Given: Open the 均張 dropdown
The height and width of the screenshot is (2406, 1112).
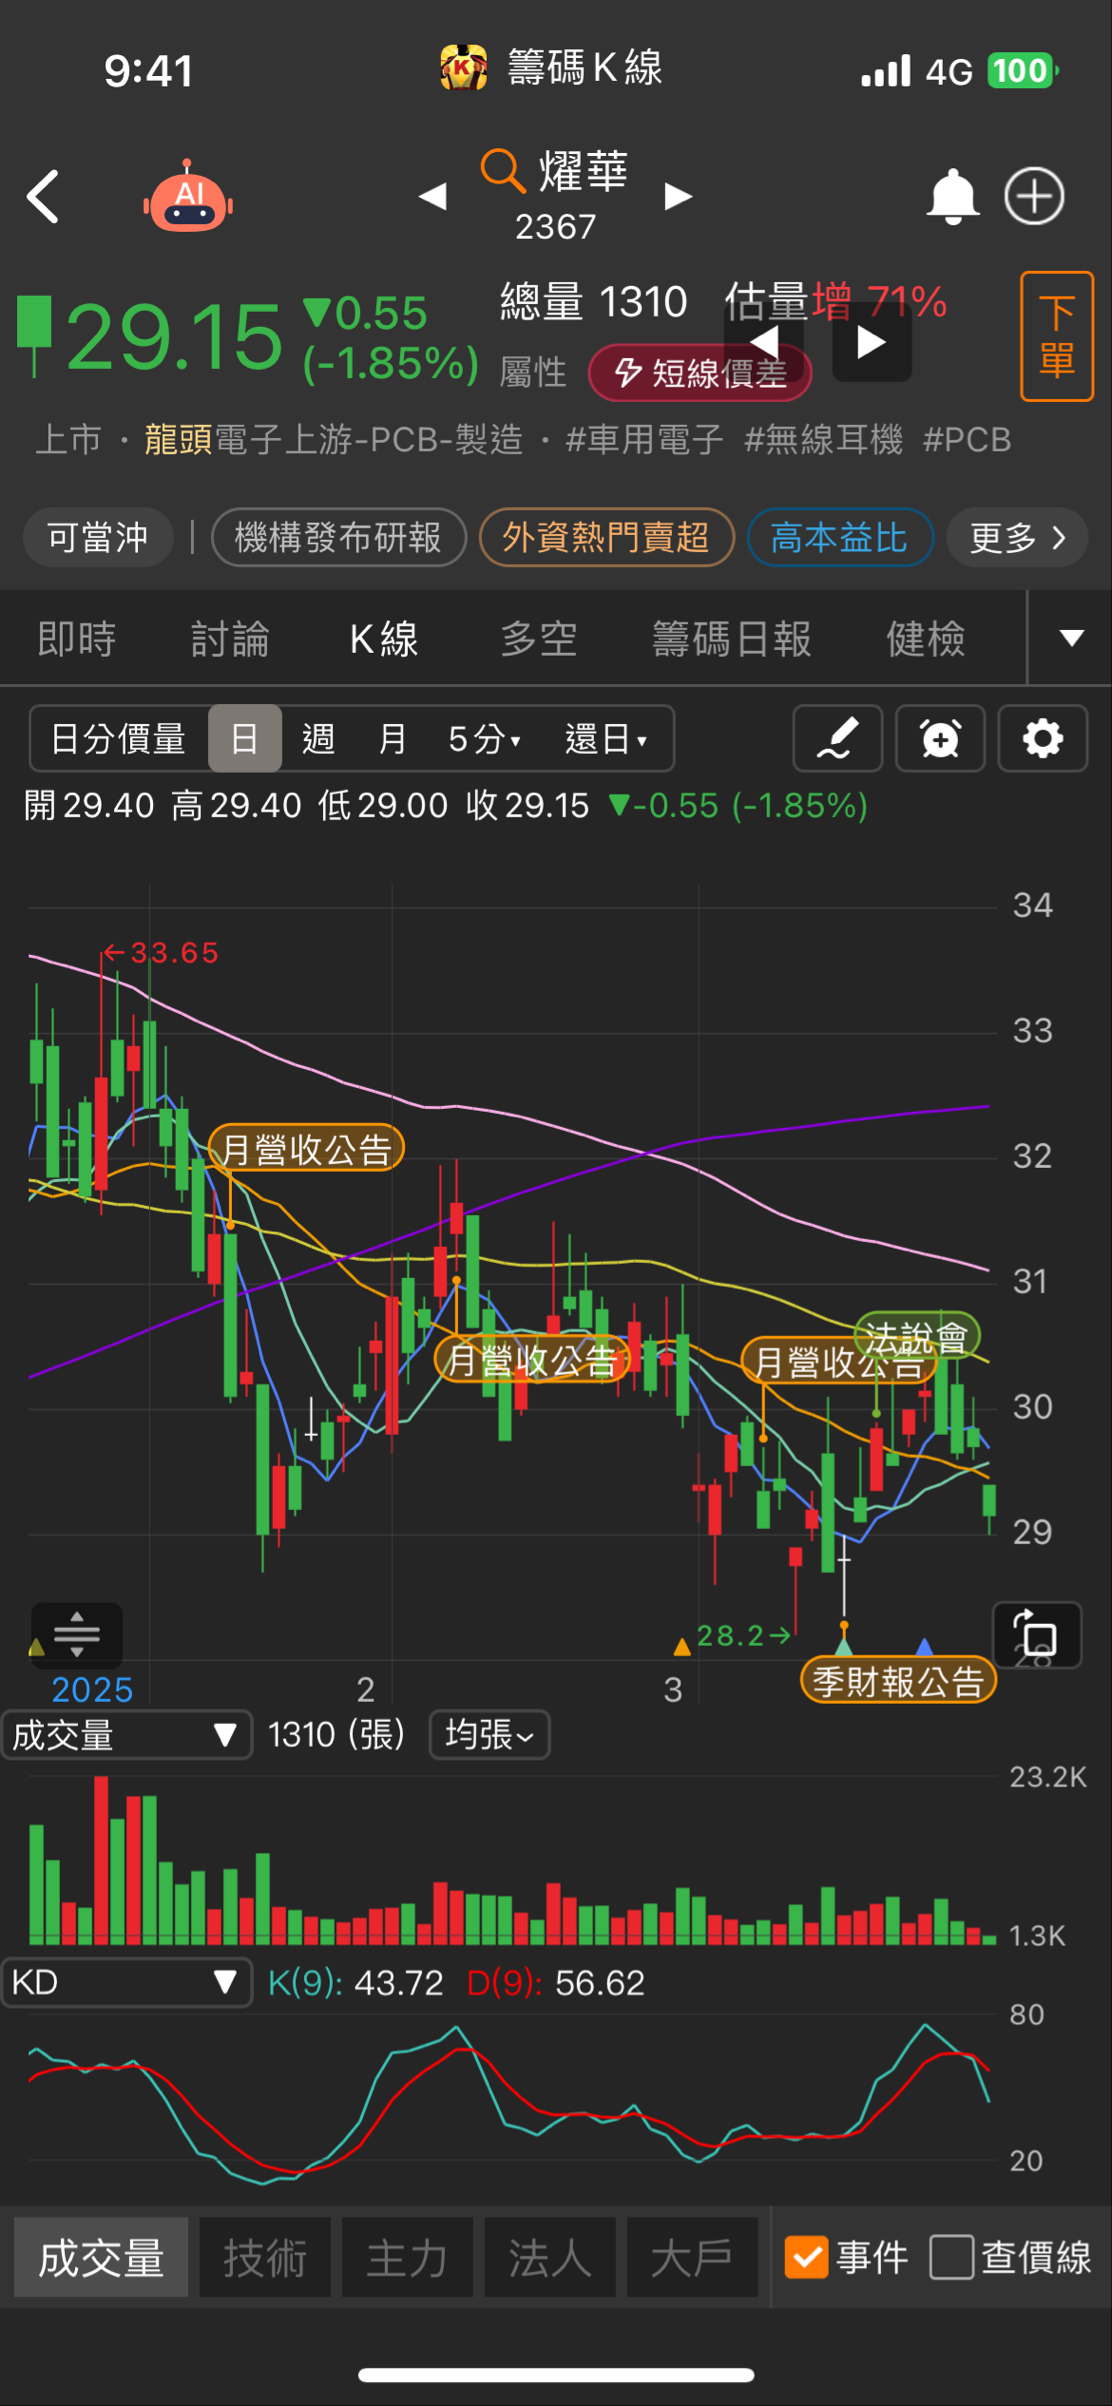Looking at the screenshot, I should (x=490, y=1735).
